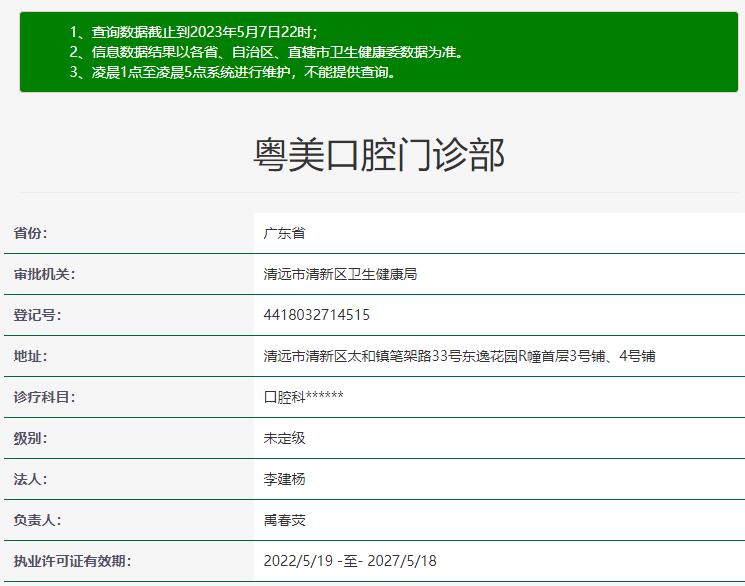The image size is (745, 586).
Task: Click registration number 4418032714515
Action: point(317,315)
